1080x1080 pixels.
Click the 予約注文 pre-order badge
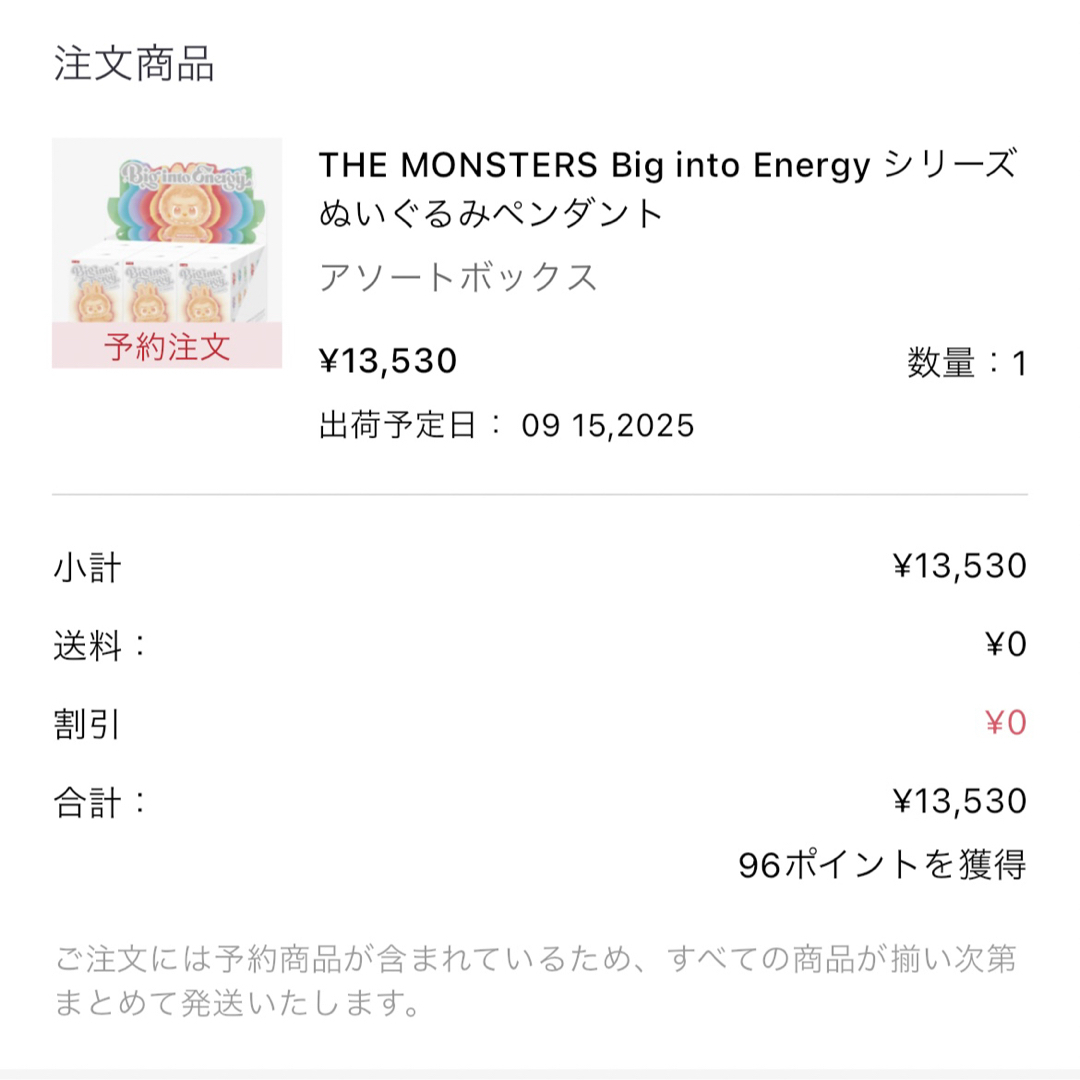167,346
